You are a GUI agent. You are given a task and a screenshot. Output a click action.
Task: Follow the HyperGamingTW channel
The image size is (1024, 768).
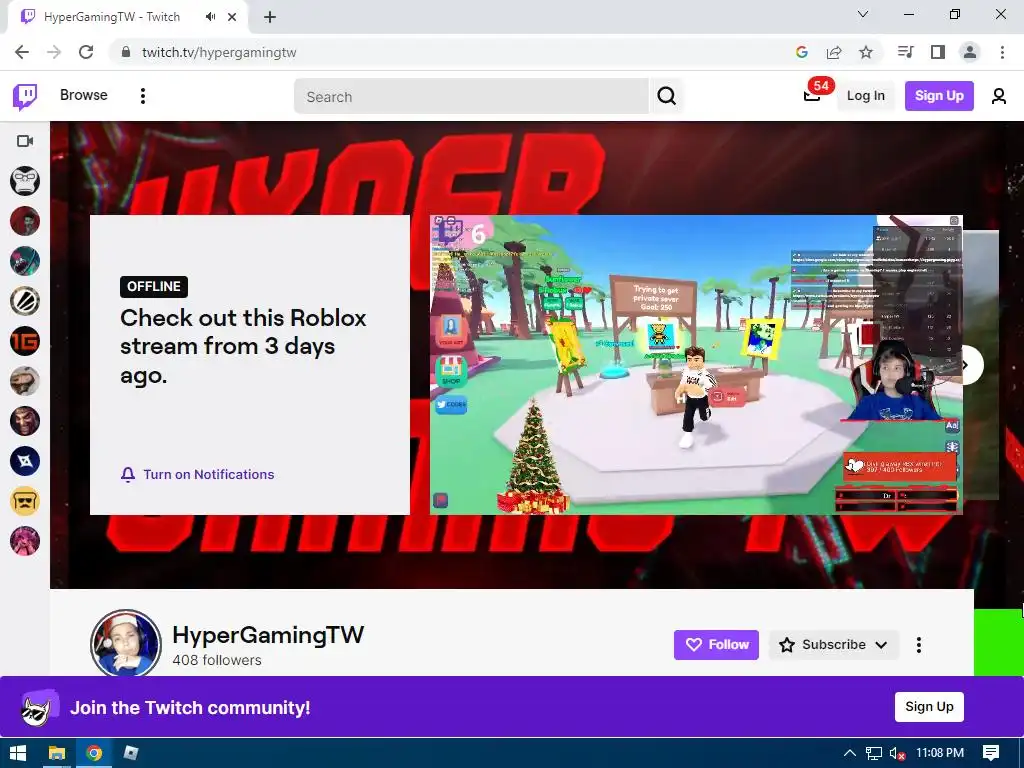[x=716, y=645]
